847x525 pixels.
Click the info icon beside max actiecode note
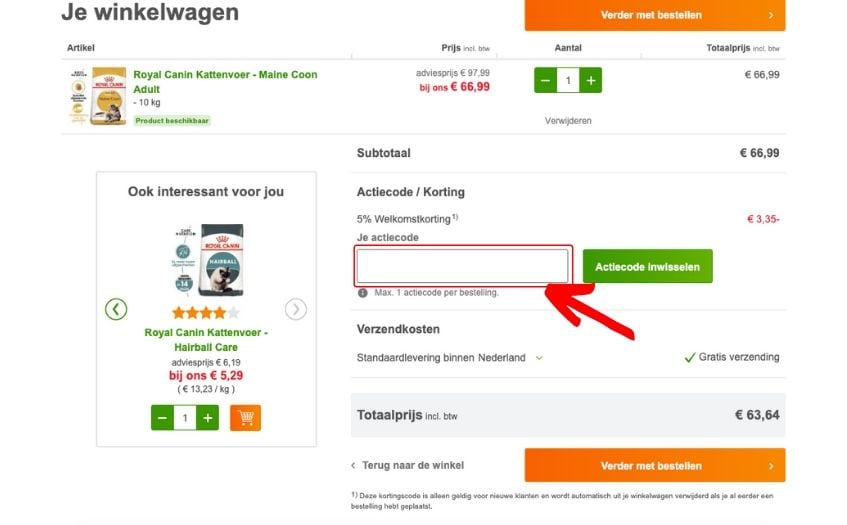click(x=362, y=293)
